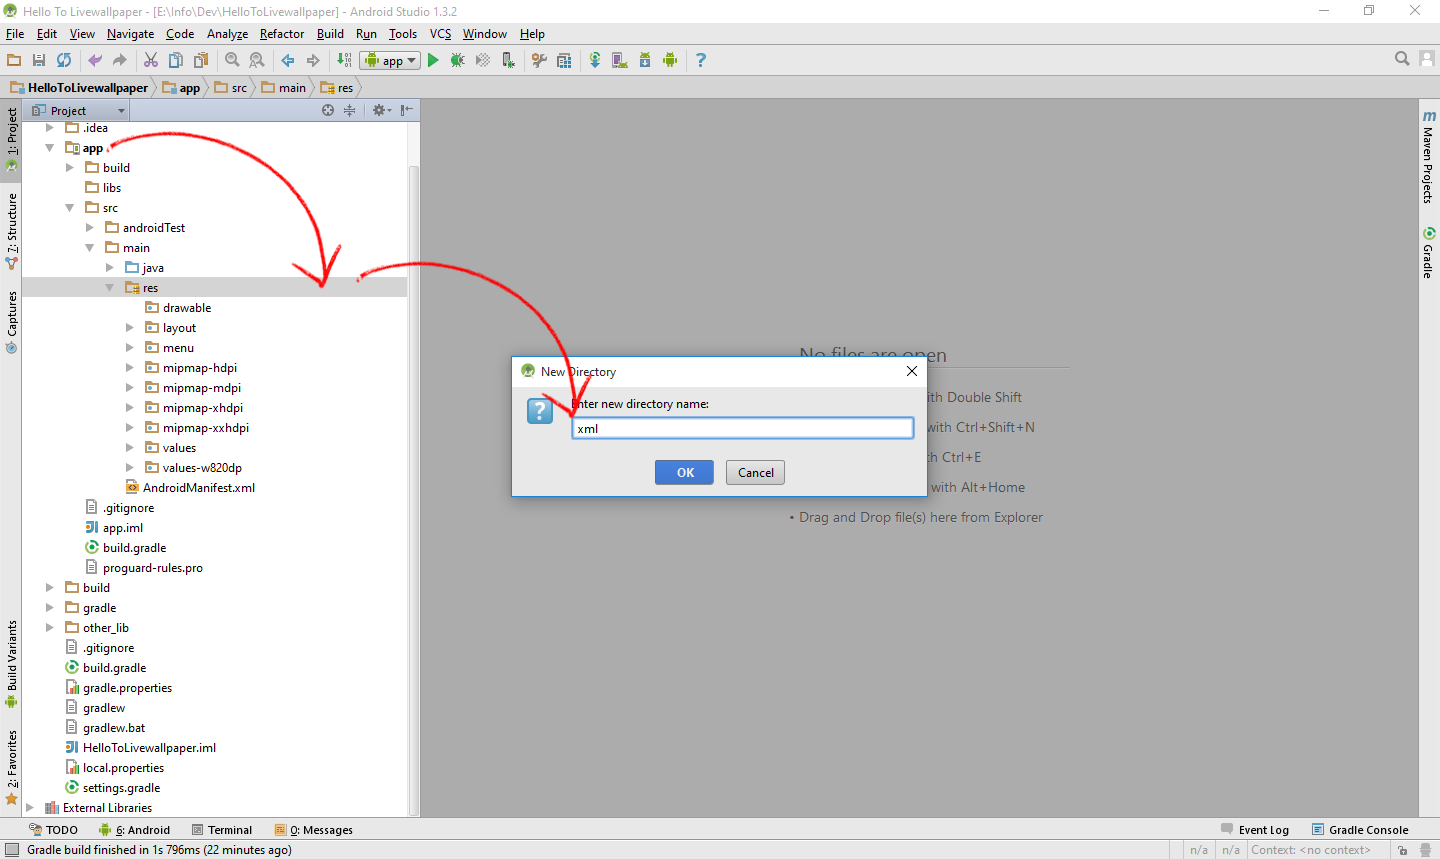Expand the .idea folder node
Screen dimensions: 1440x859
tap(49, 128)
